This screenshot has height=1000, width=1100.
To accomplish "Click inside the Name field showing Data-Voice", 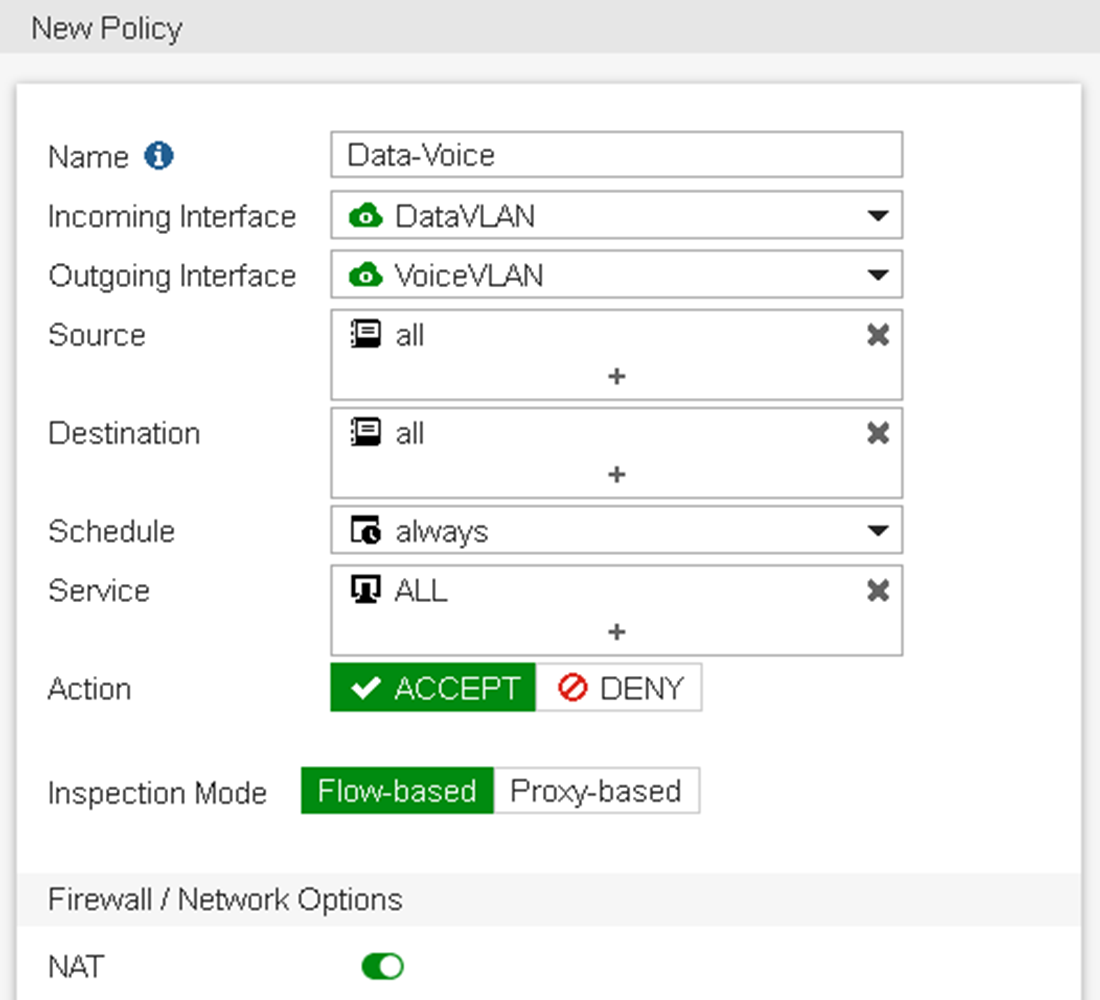I will [x=615, y=155].
